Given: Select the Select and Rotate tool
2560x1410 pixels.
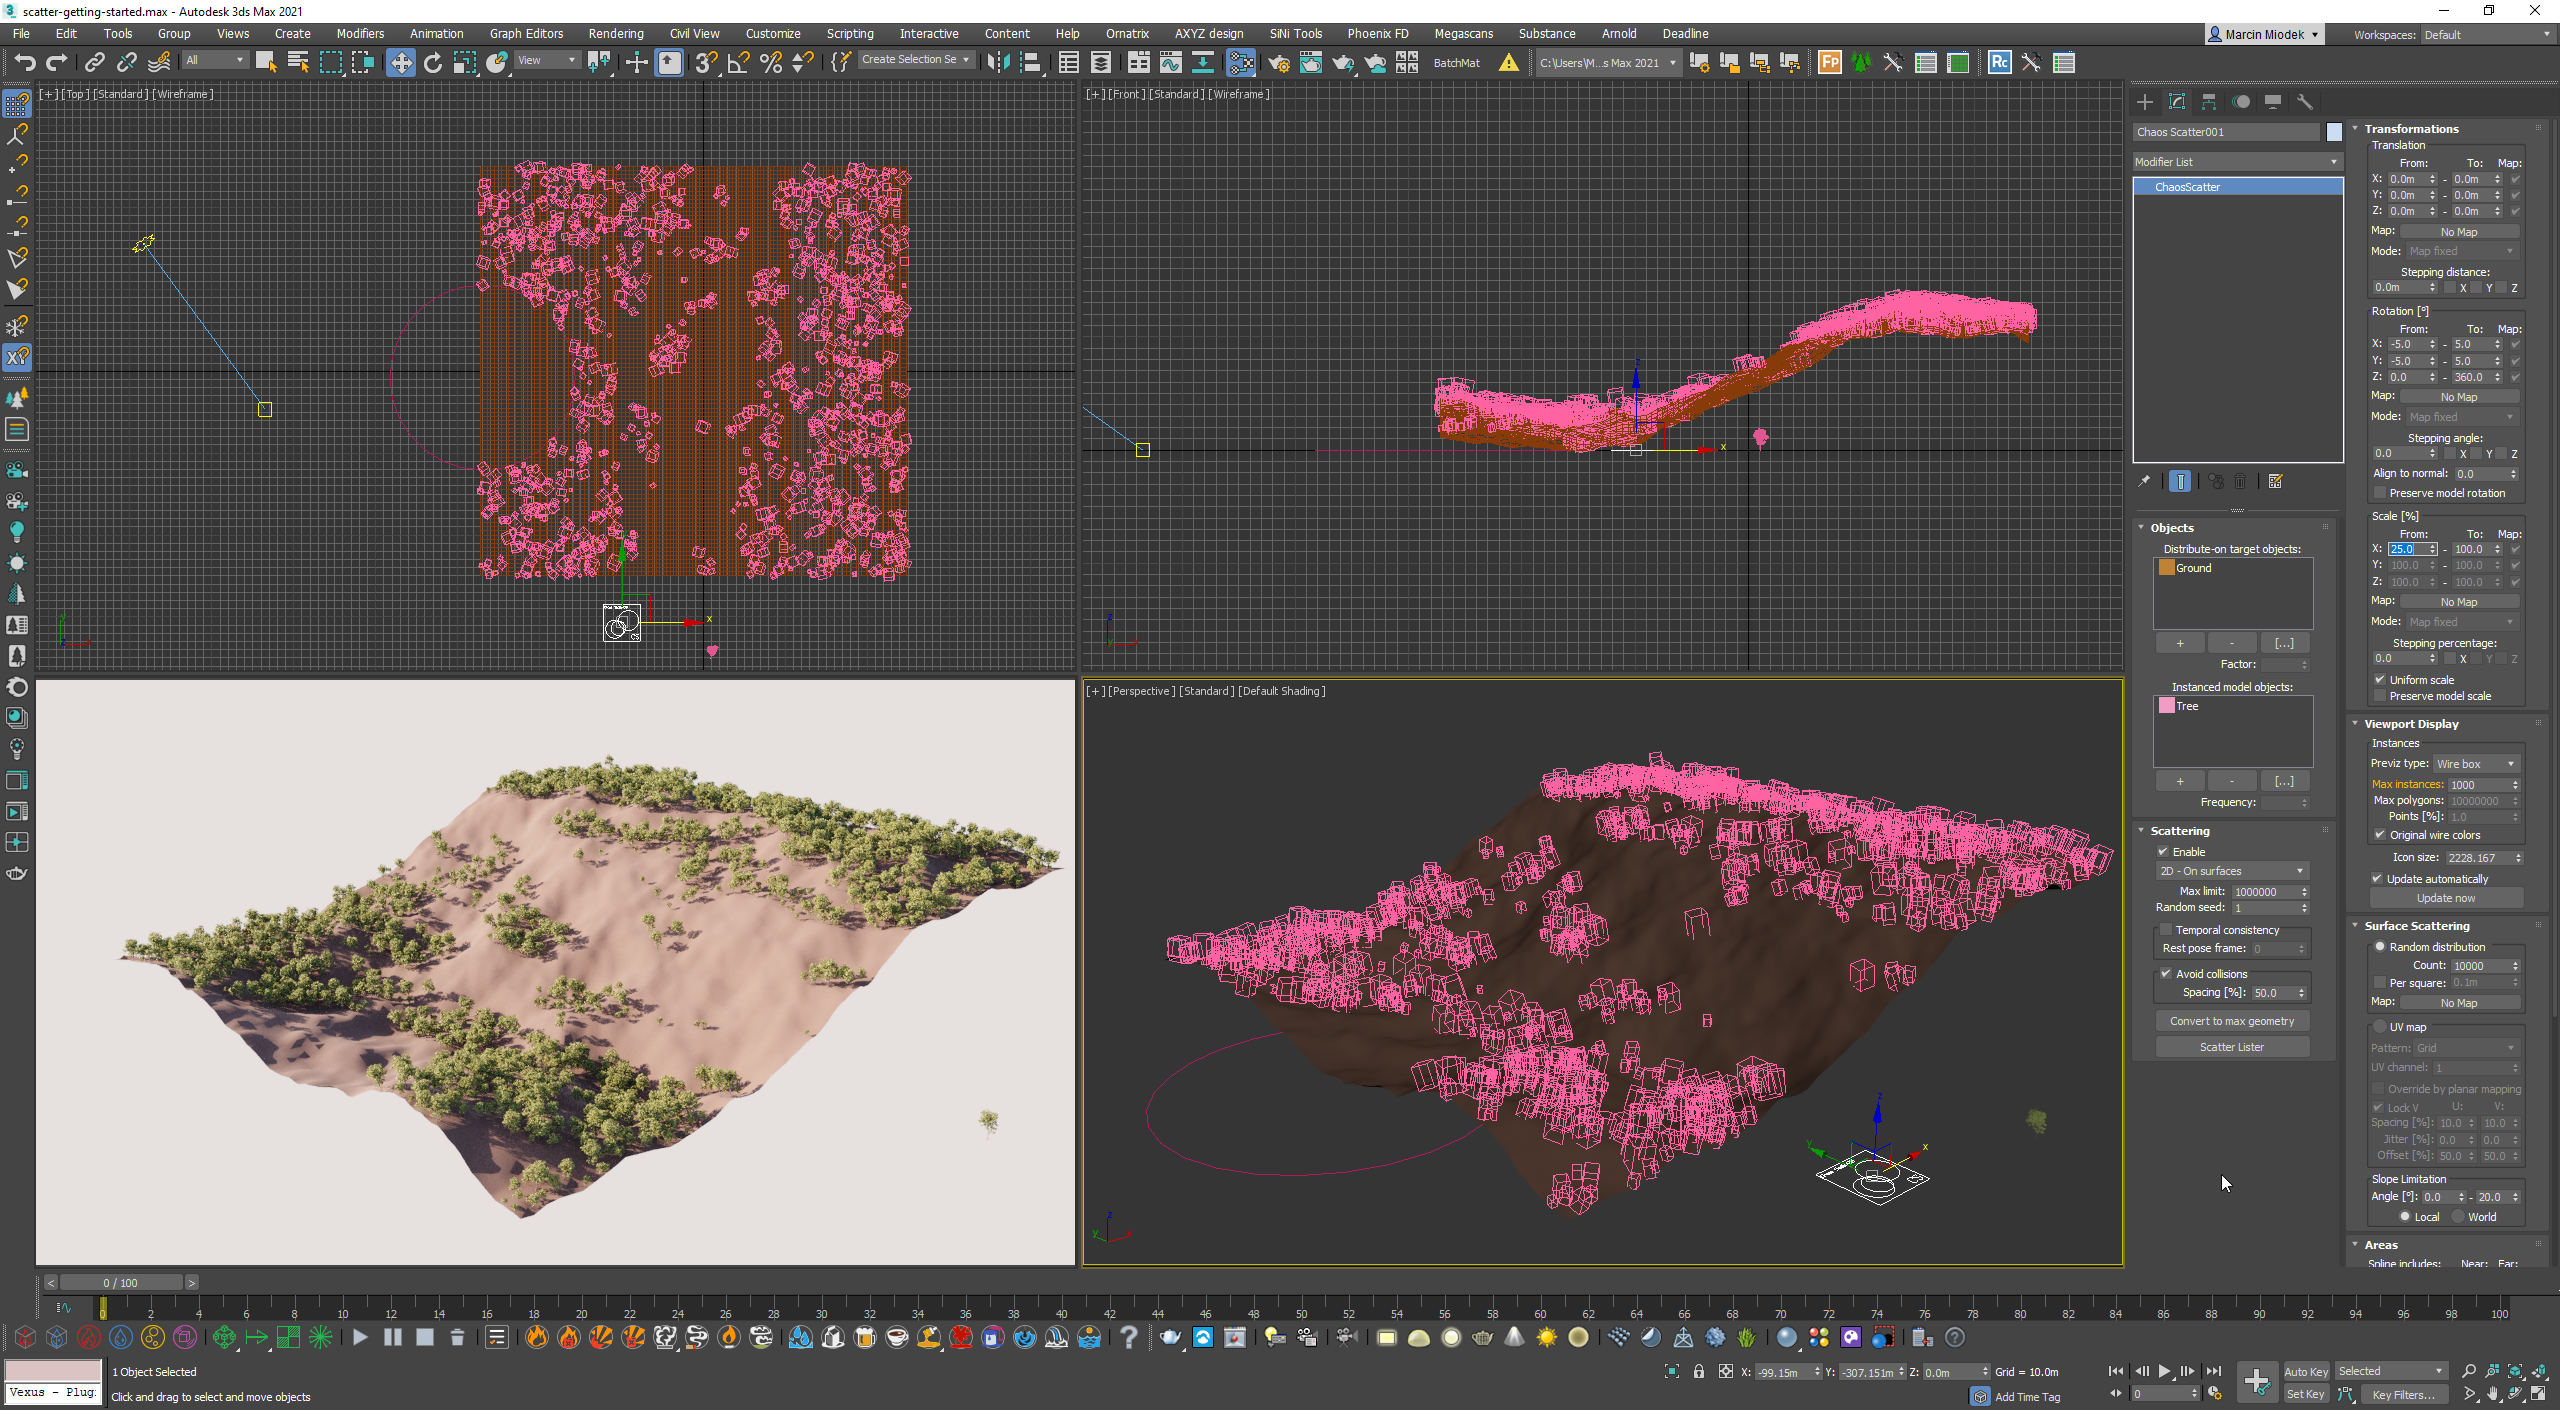Looking at the screenshot, I should [432, 63].
